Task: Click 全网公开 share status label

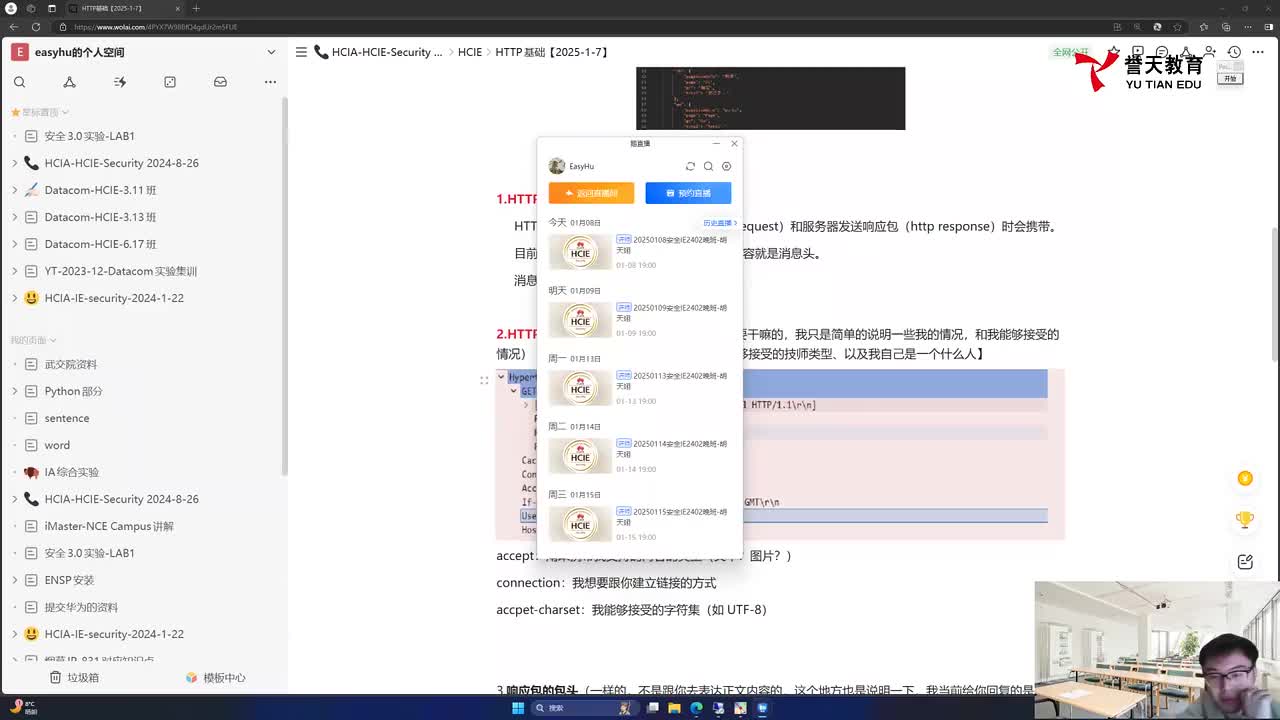Action: tap(1070, 52)
